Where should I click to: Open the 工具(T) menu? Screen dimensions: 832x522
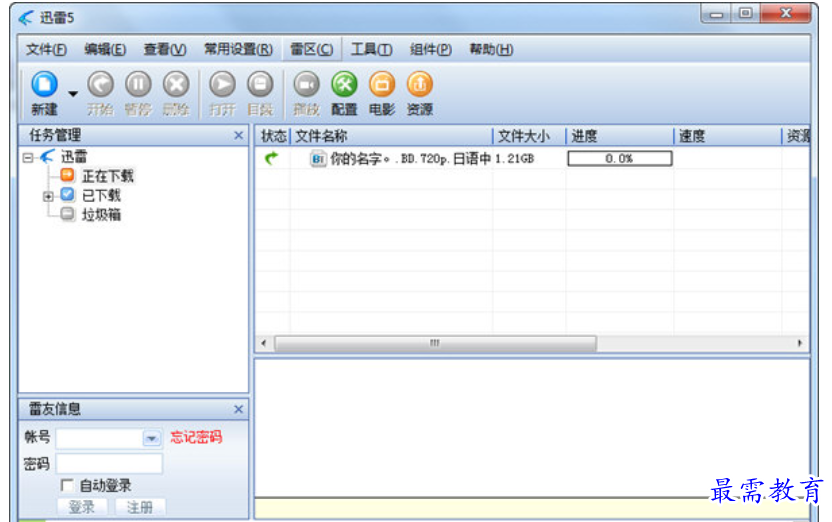coord(371,49)
